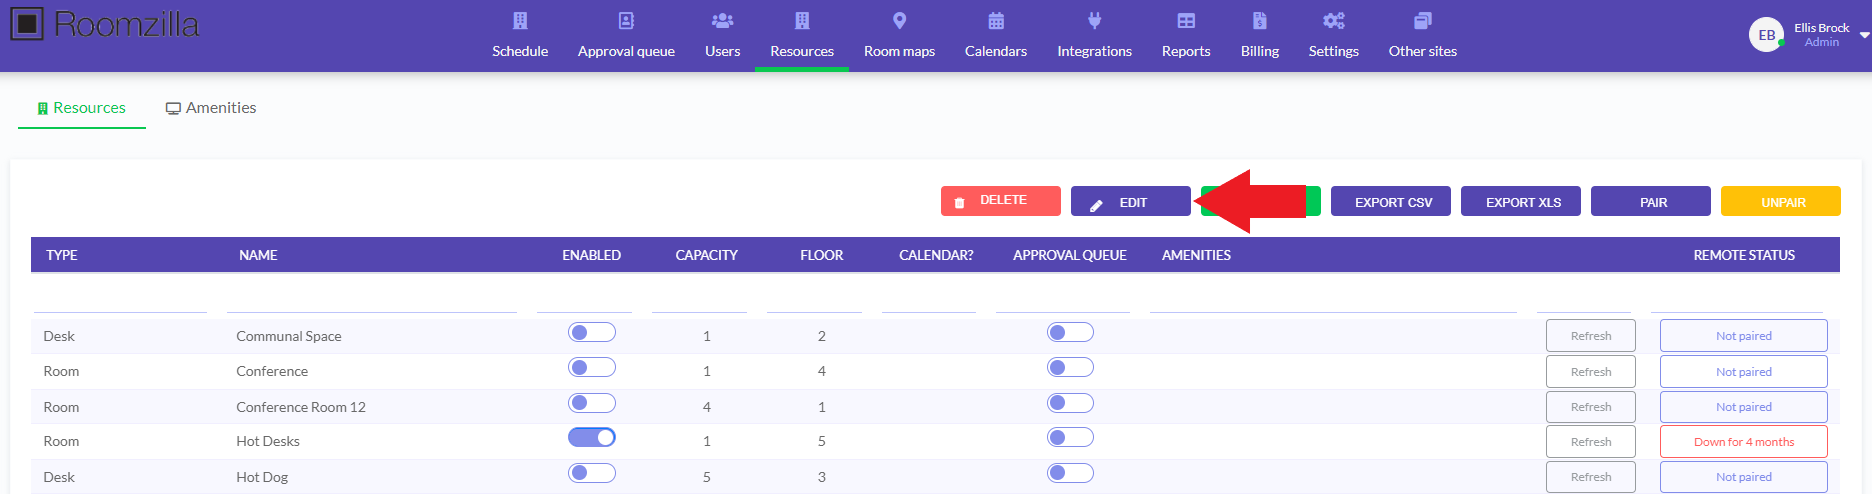Open the Schedule page icon
Viewport: 1872px width, 494px height.
click(520, 21)
